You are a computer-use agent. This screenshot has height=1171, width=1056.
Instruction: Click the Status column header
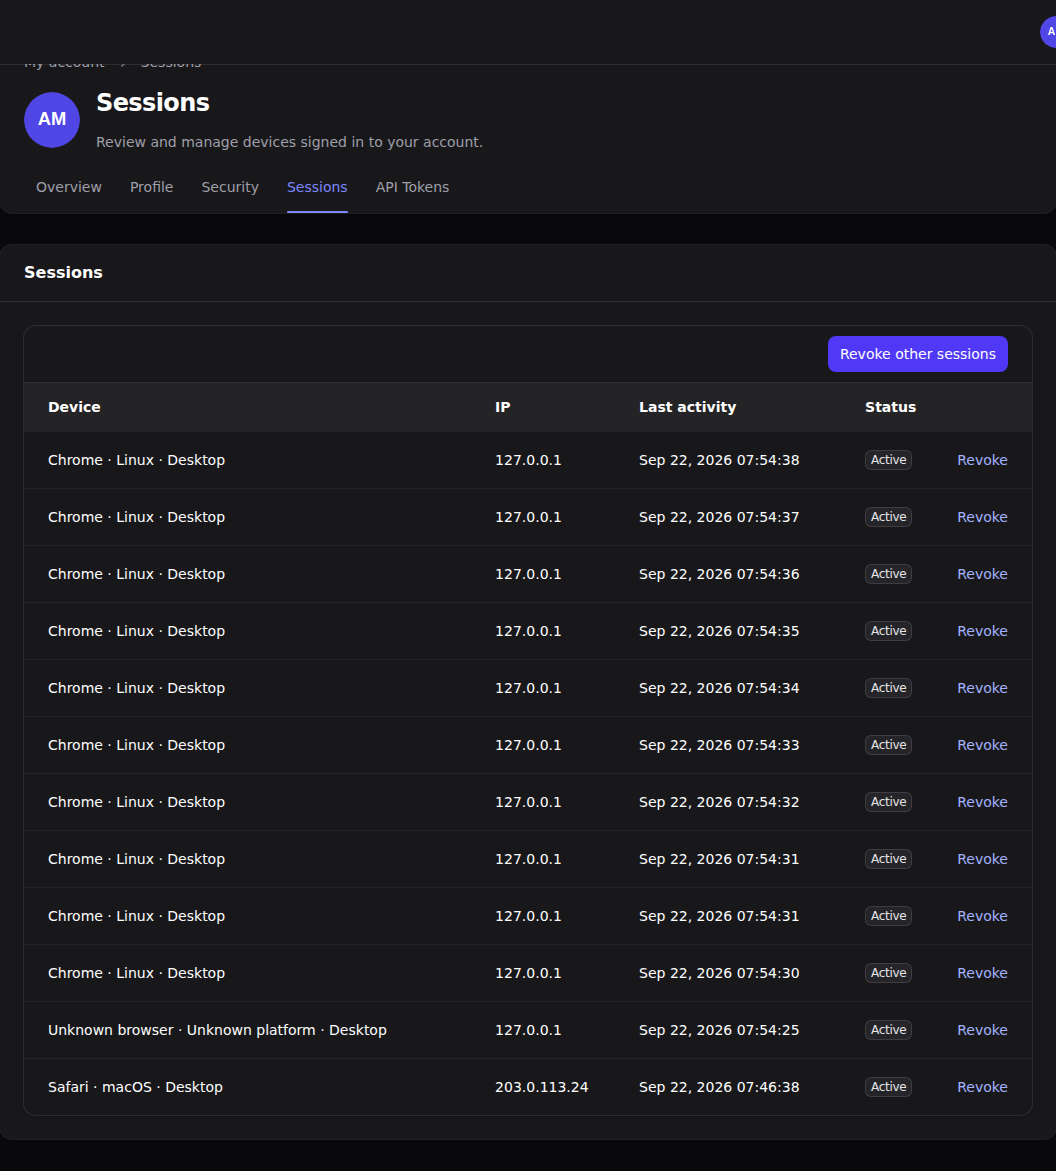tap(890, 407)
